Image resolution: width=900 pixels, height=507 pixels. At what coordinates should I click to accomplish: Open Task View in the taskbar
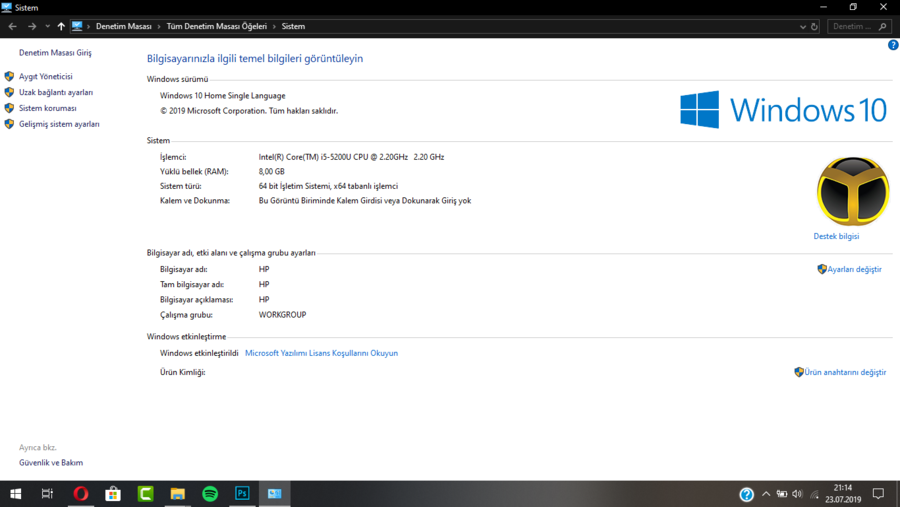(47, 494)
